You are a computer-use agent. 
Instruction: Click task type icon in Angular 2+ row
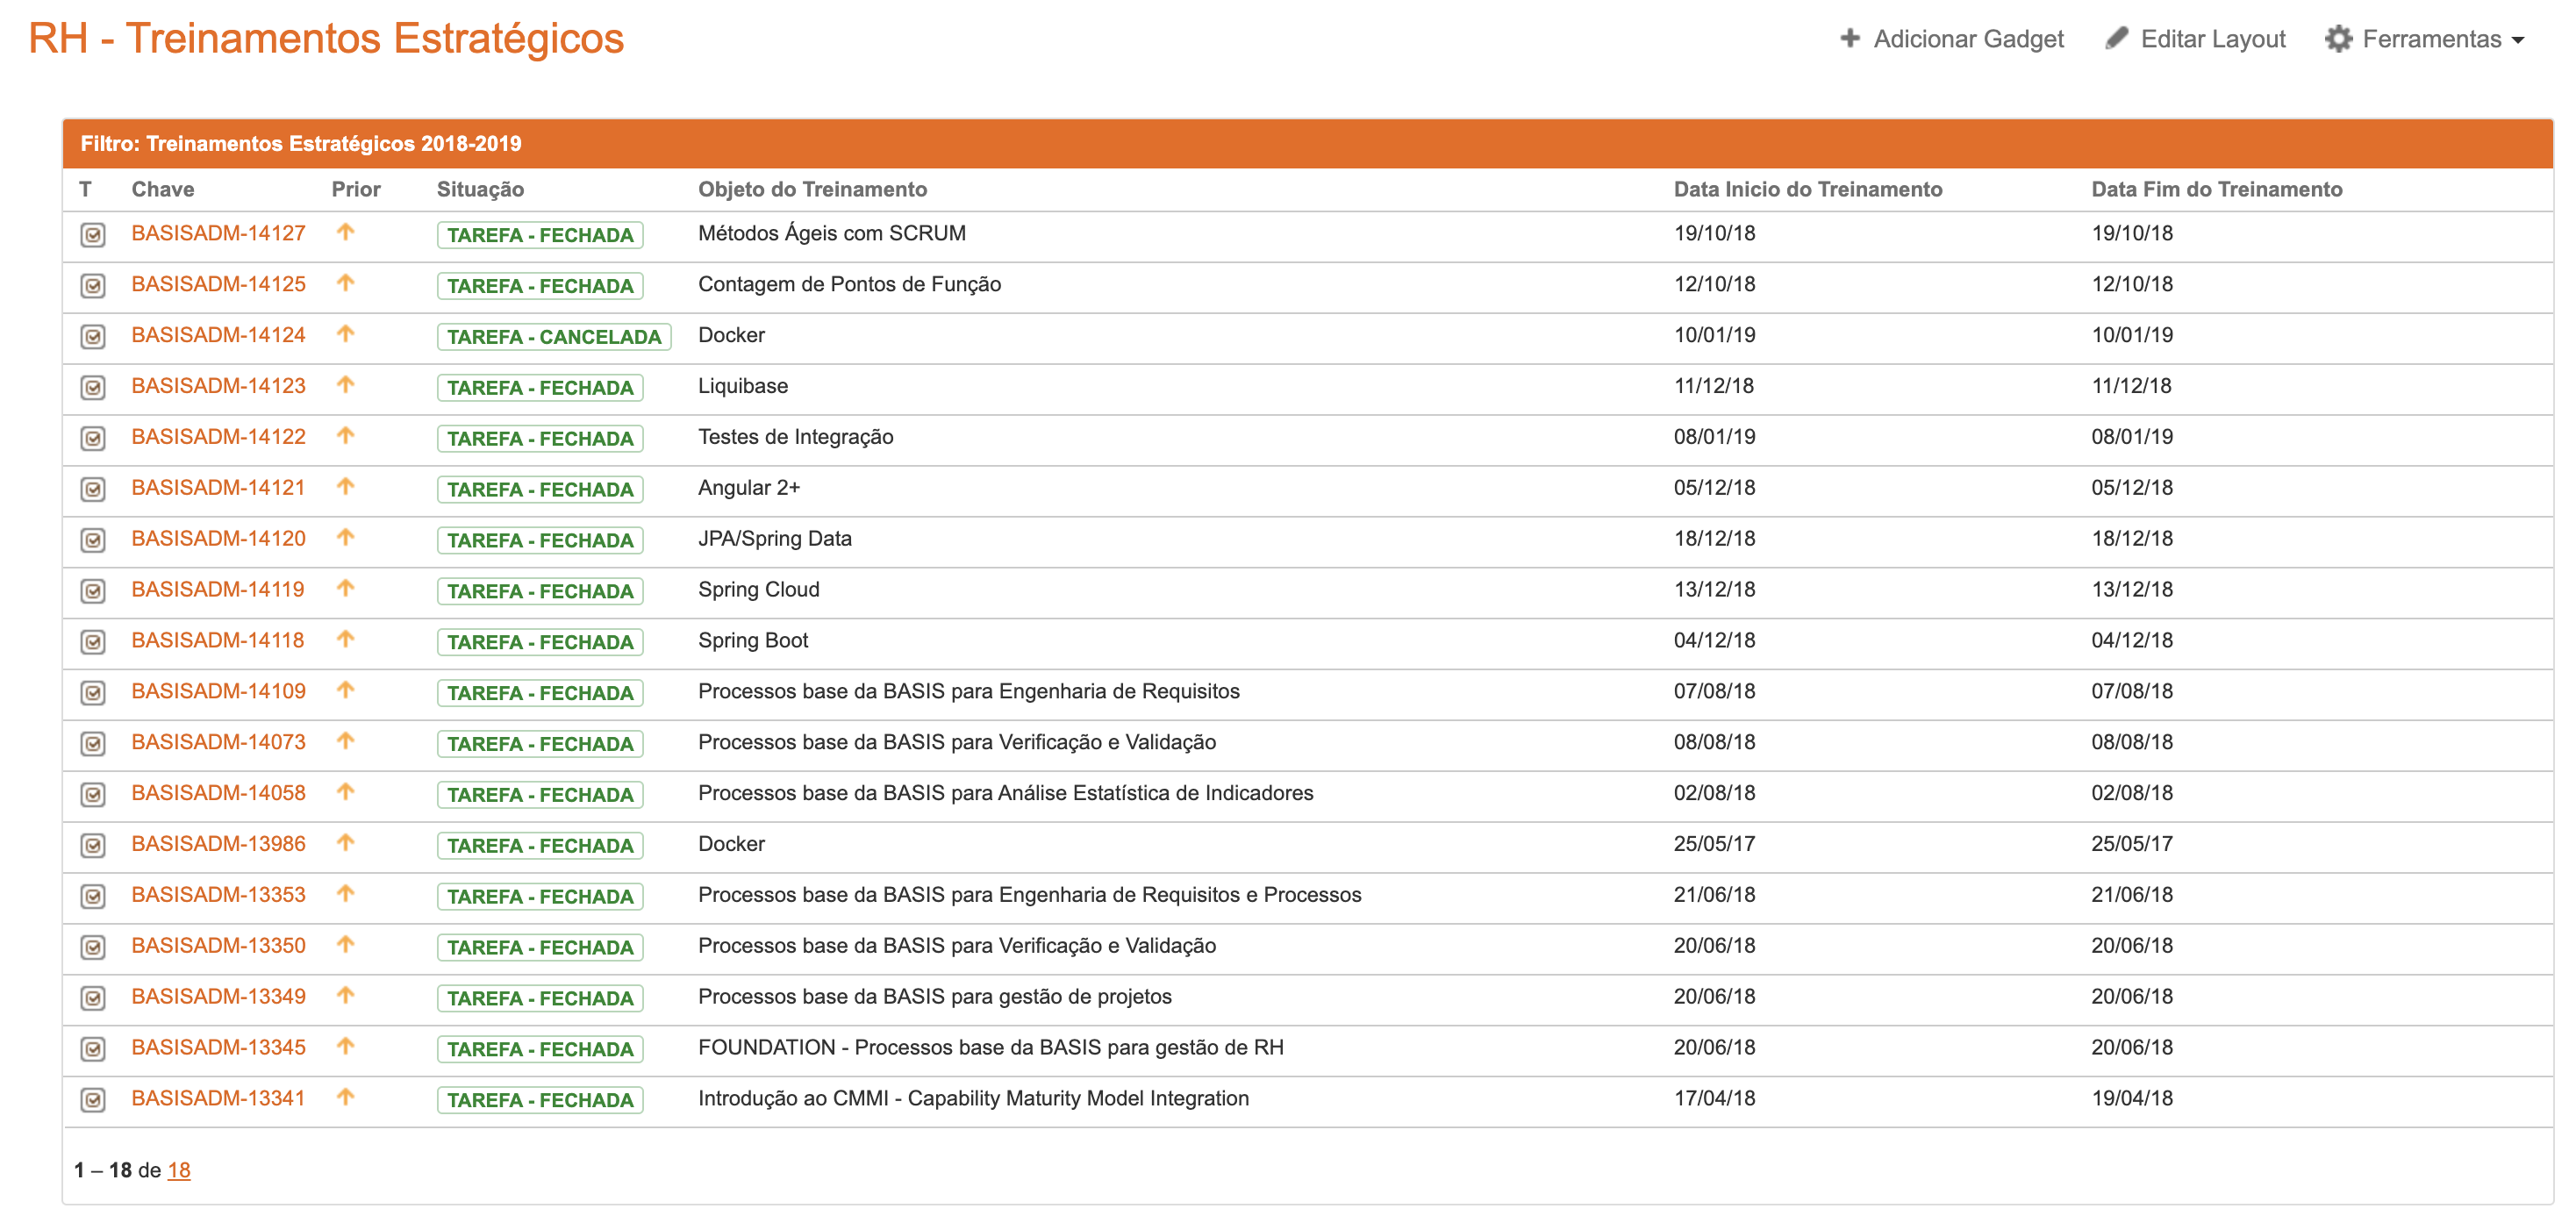93,490
